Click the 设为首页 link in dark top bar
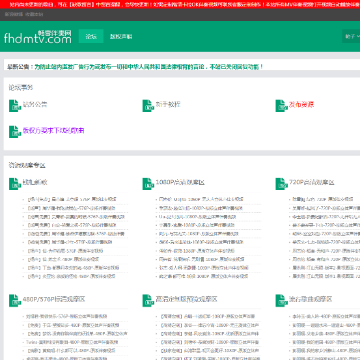 click(14, 15)
